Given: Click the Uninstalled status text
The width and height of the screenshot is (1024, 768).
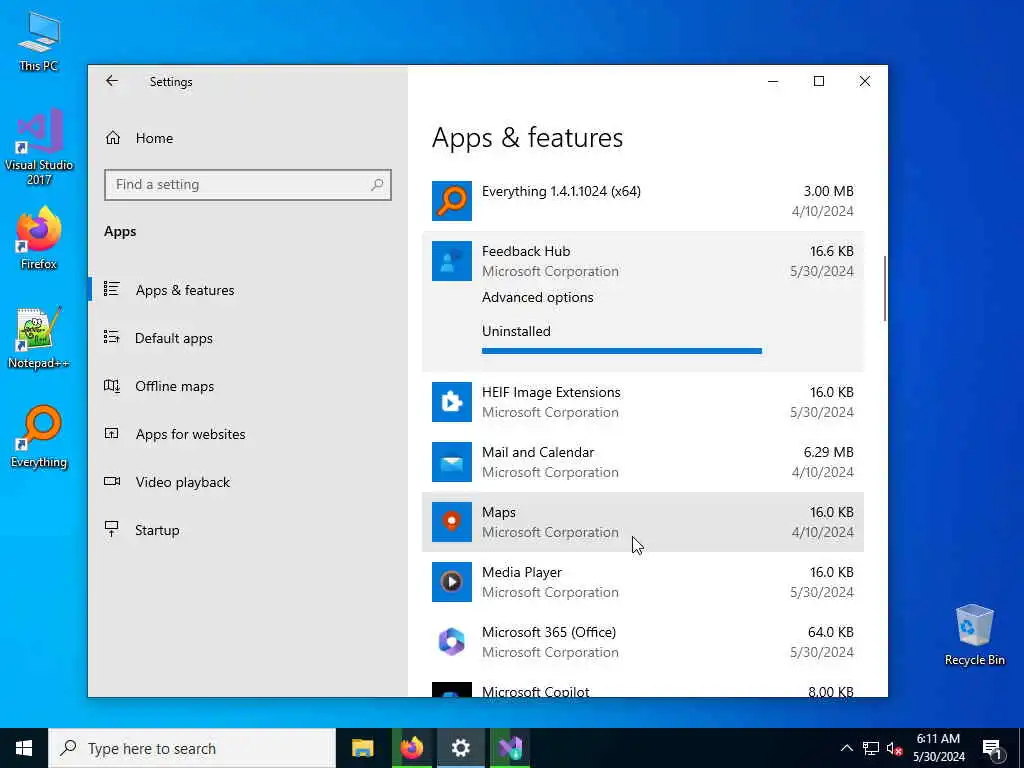Looking at the screenshot, I should click(516, 331).
